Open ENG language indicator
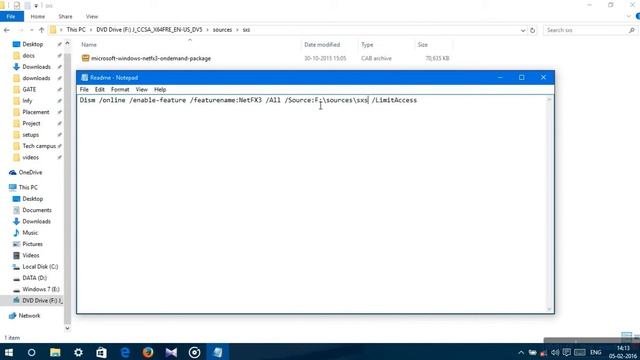This screenshot has width=640, height=360. coord(596,352)
